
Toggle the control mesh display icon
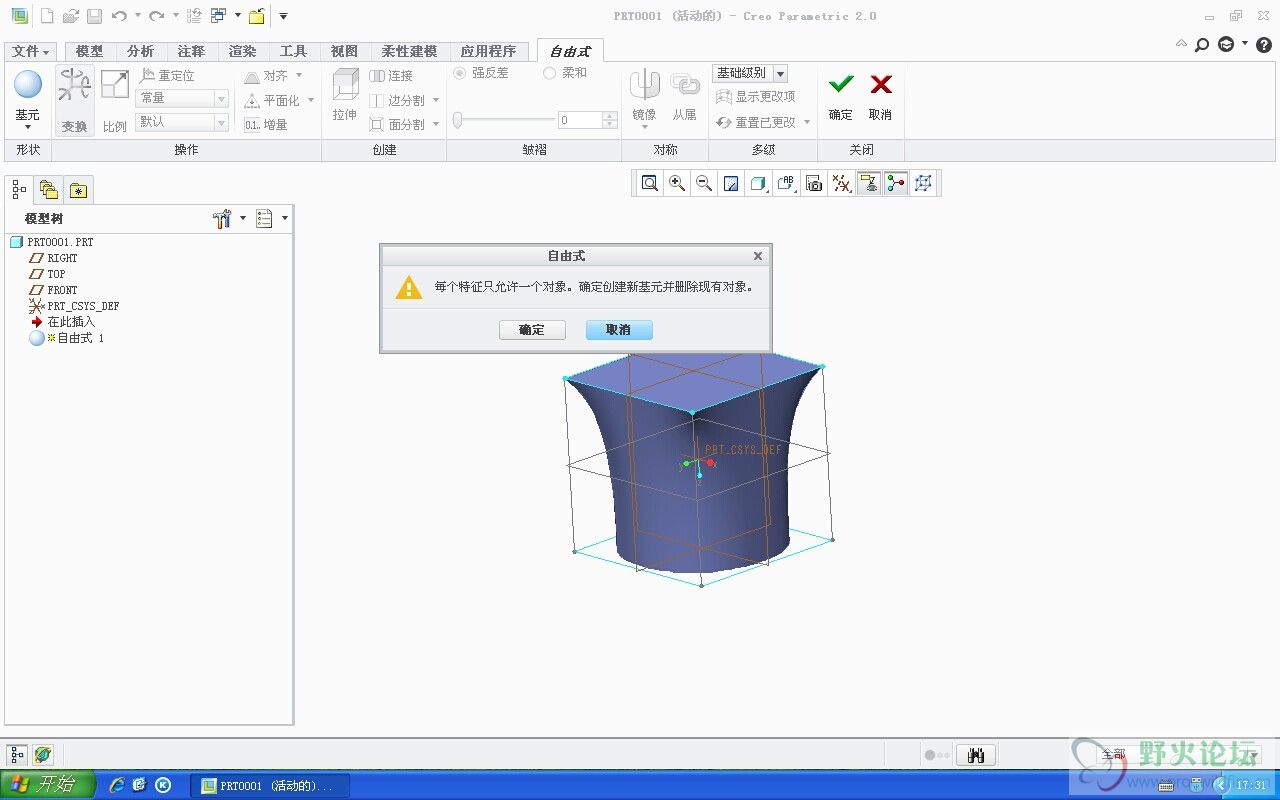coord(895,183)
